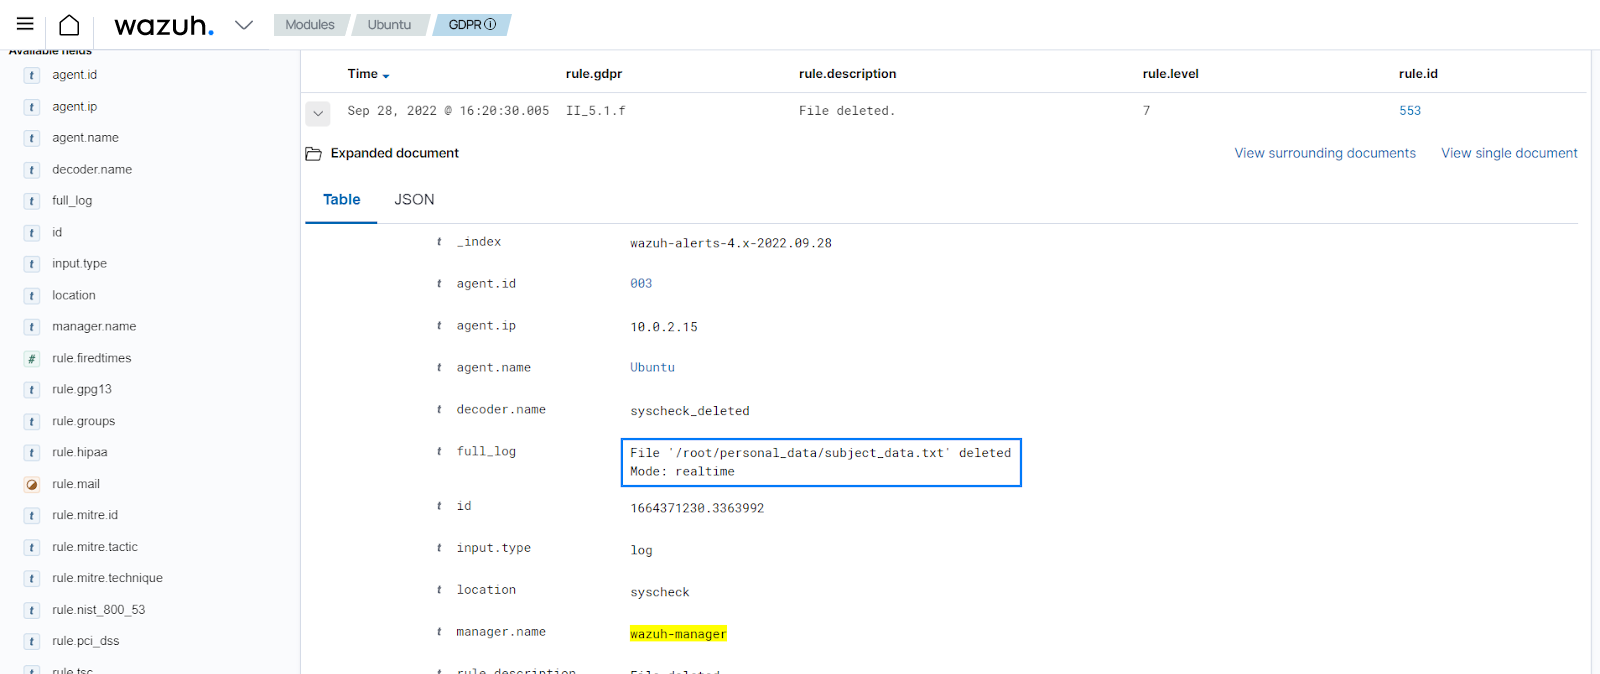This screenshot has width=1600, height=674.
Task: Click the GDPR info icon in breadcrumb
Action: [490, 25]
